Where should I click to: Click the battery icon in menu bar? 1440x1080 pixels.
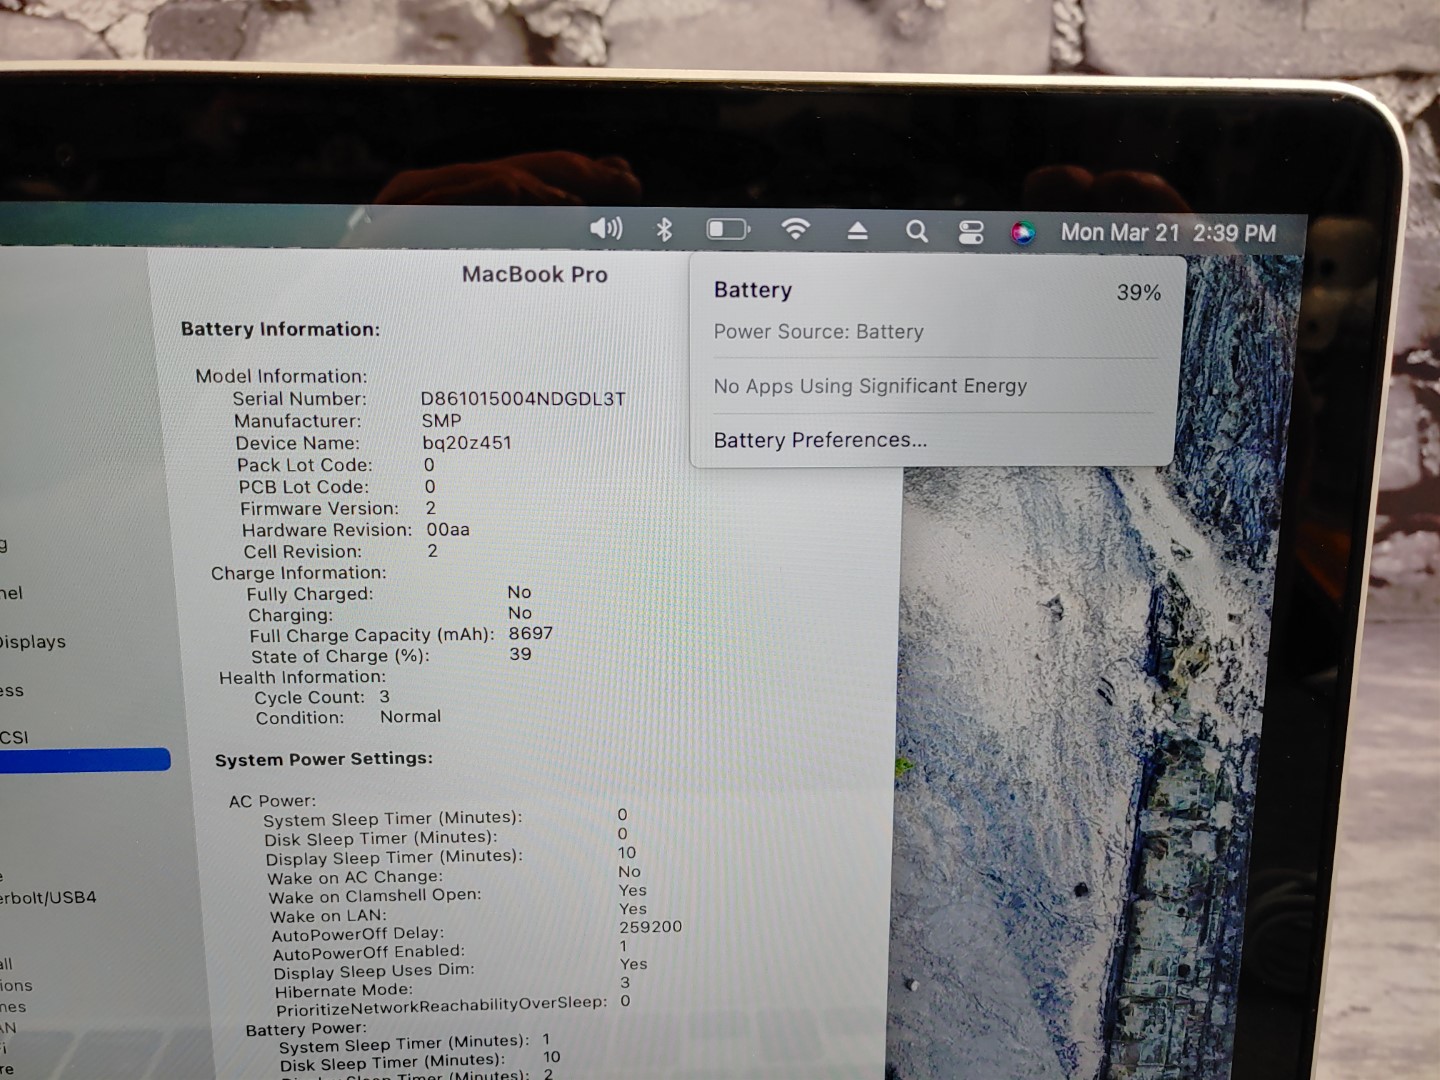[728, 230]
